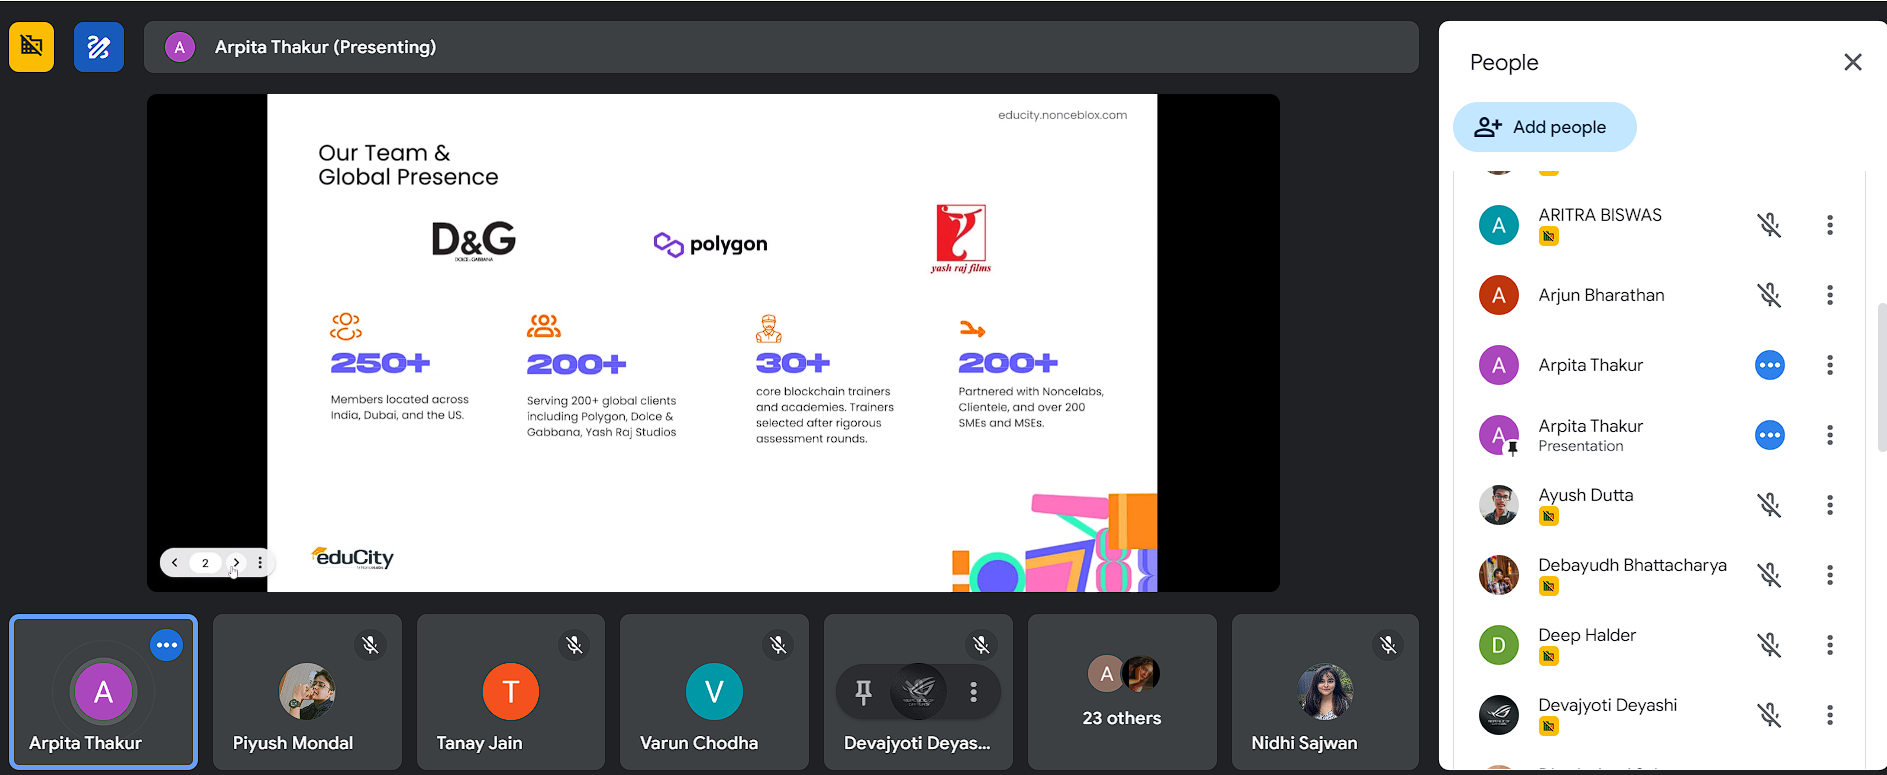This screenshot has height=775, width=1887.
Task: Open more options on Devajyoti Deyashi tile
Action: (x=973, y=691)
